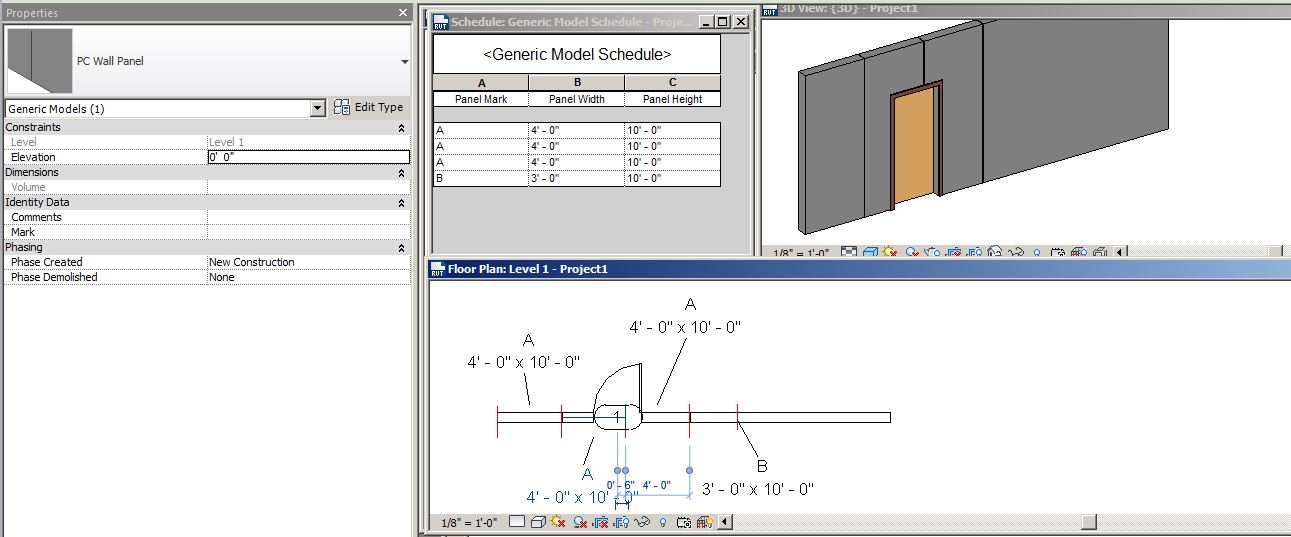Open Temporary Hide/Isolate glasses in Floor Plan bar
The image size is (1291, 537).
click(x=642, y=522)
